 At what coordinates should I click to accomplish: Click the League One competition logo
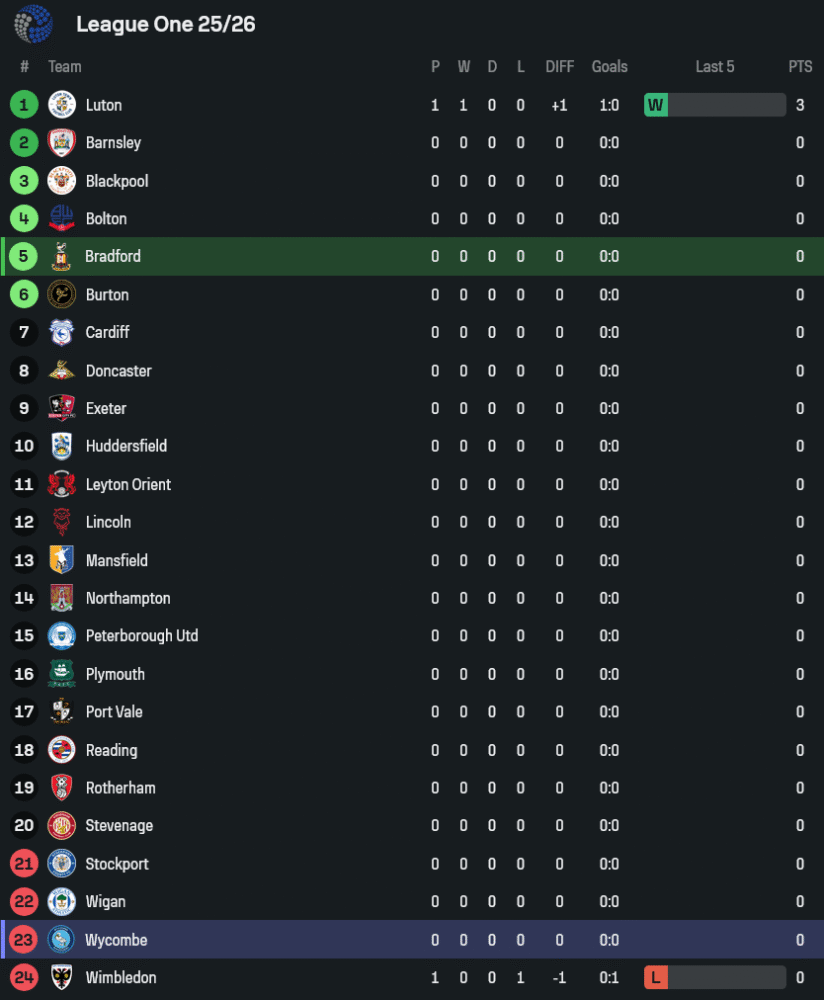33,24
